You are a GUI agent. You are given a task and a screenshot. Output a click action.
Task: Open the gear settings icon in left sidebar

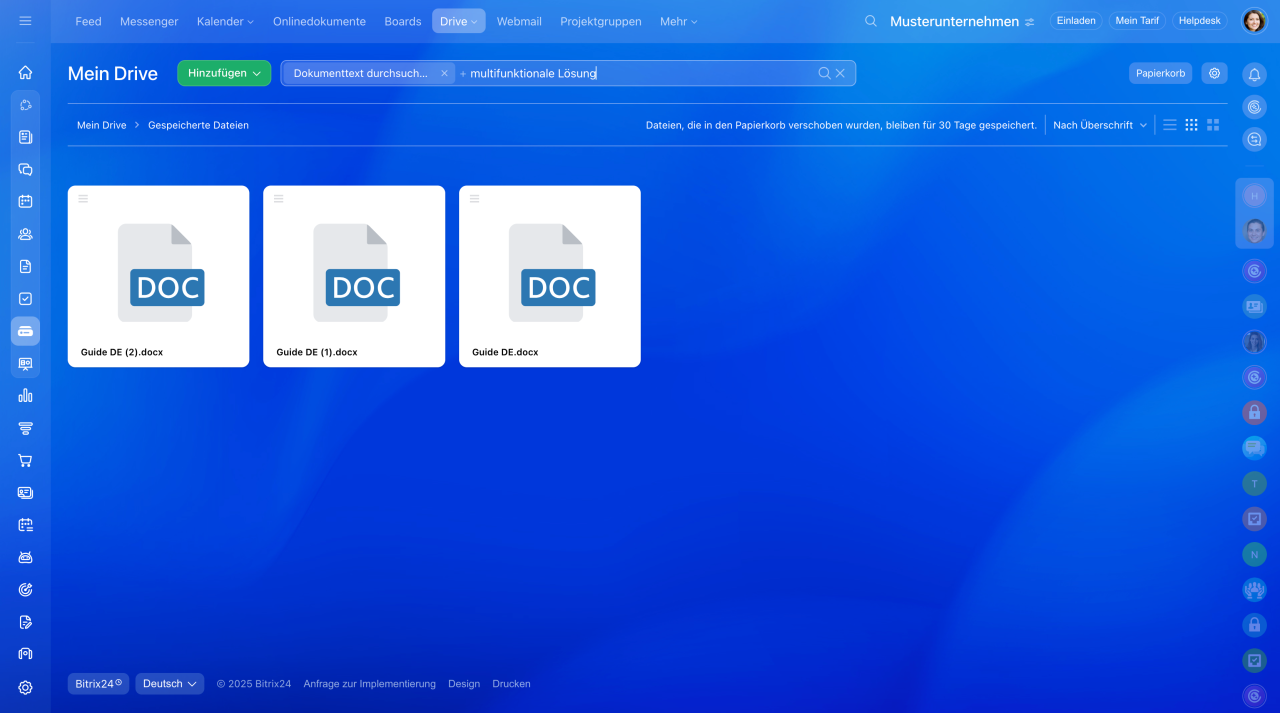coord(25,687)
